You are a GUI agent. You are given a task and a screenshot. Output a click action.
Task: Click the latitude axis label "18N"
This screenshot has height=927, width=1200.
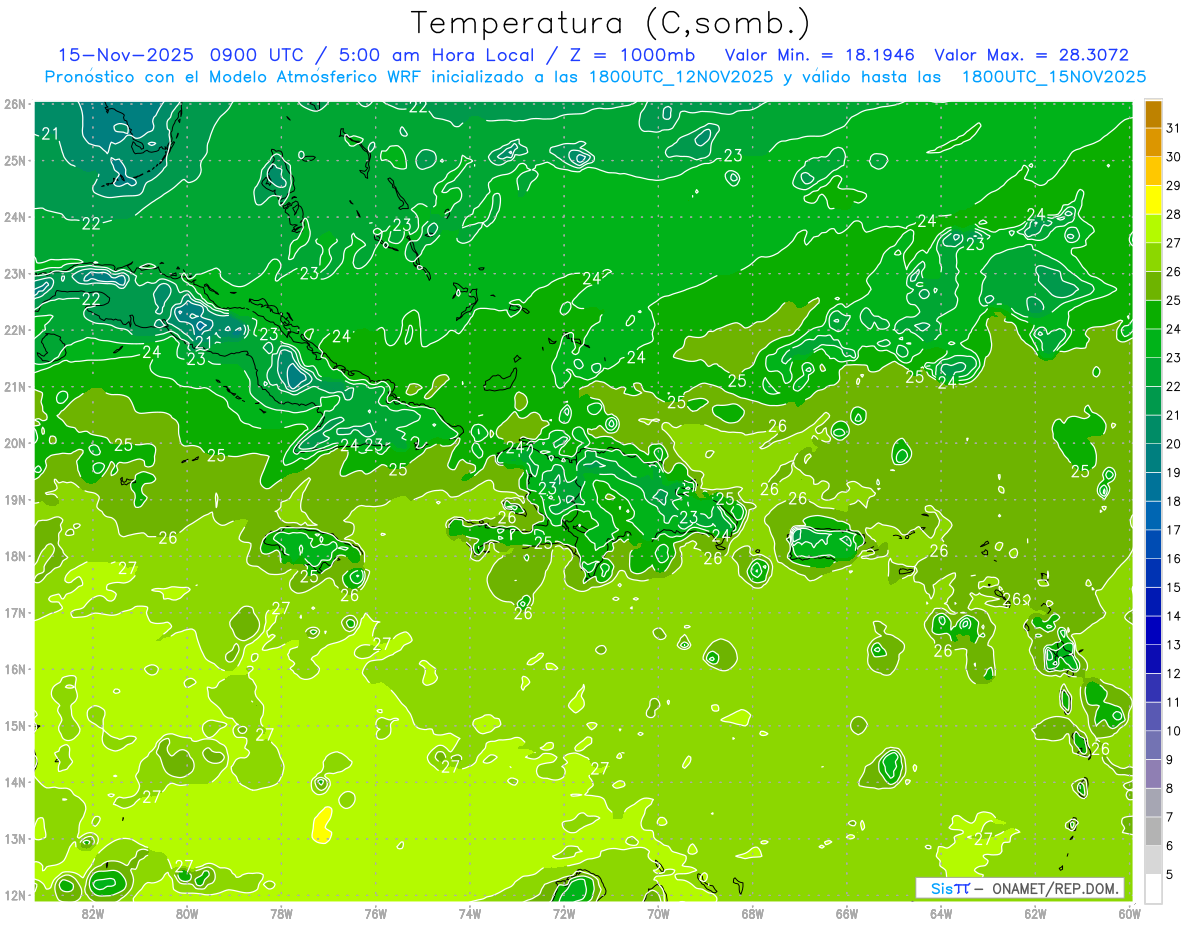(x=15, y=556)
